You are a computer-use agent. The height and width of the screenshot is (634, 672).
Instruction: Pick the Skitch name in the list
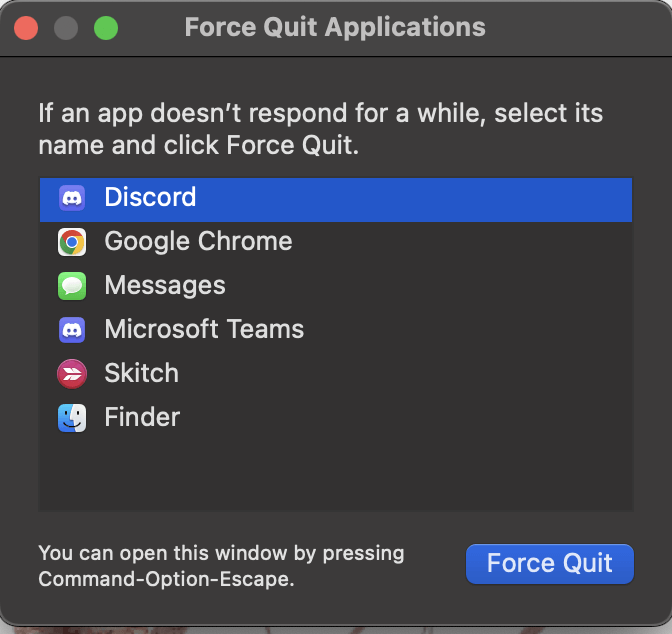[x=141, y=374]
